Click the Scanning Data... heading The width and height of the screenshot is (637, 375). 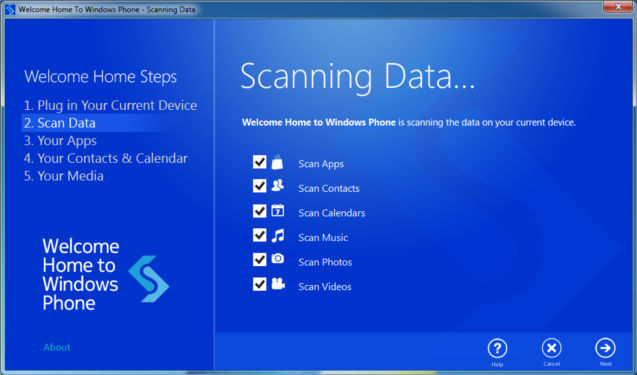pos(358,77)
